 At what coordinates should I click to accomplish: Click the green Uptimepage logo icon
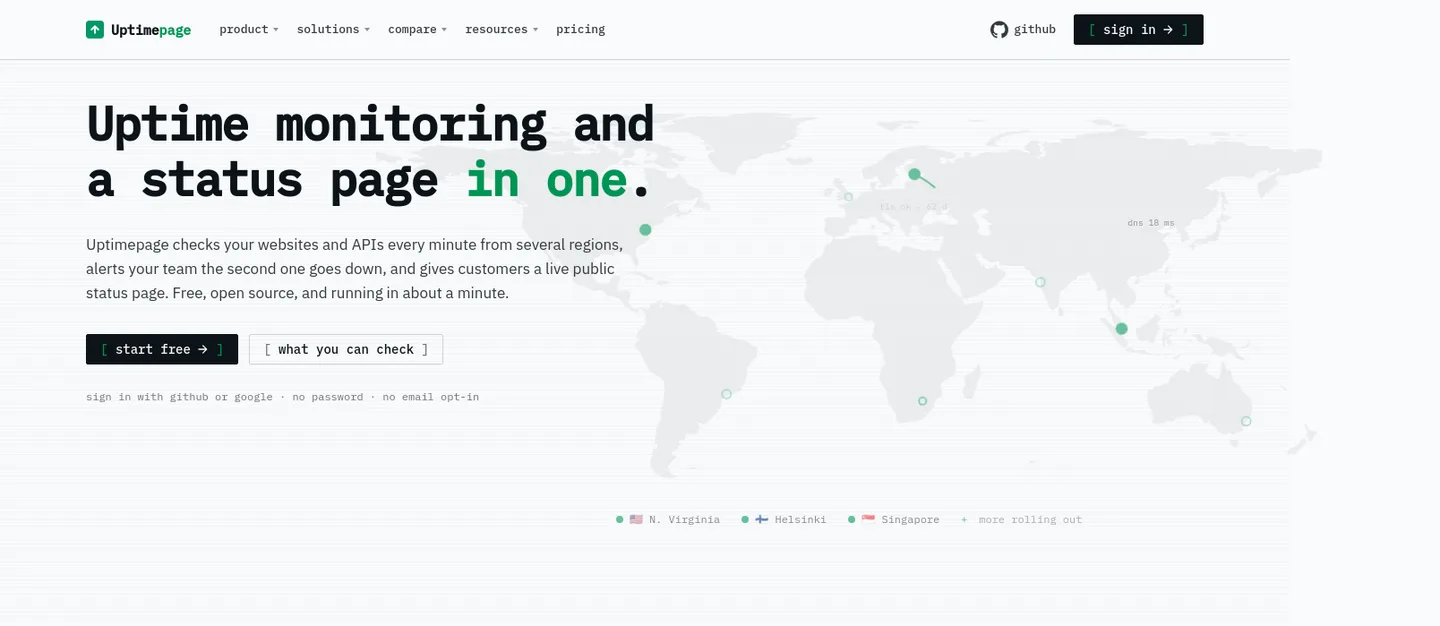[x=95, y=30]
